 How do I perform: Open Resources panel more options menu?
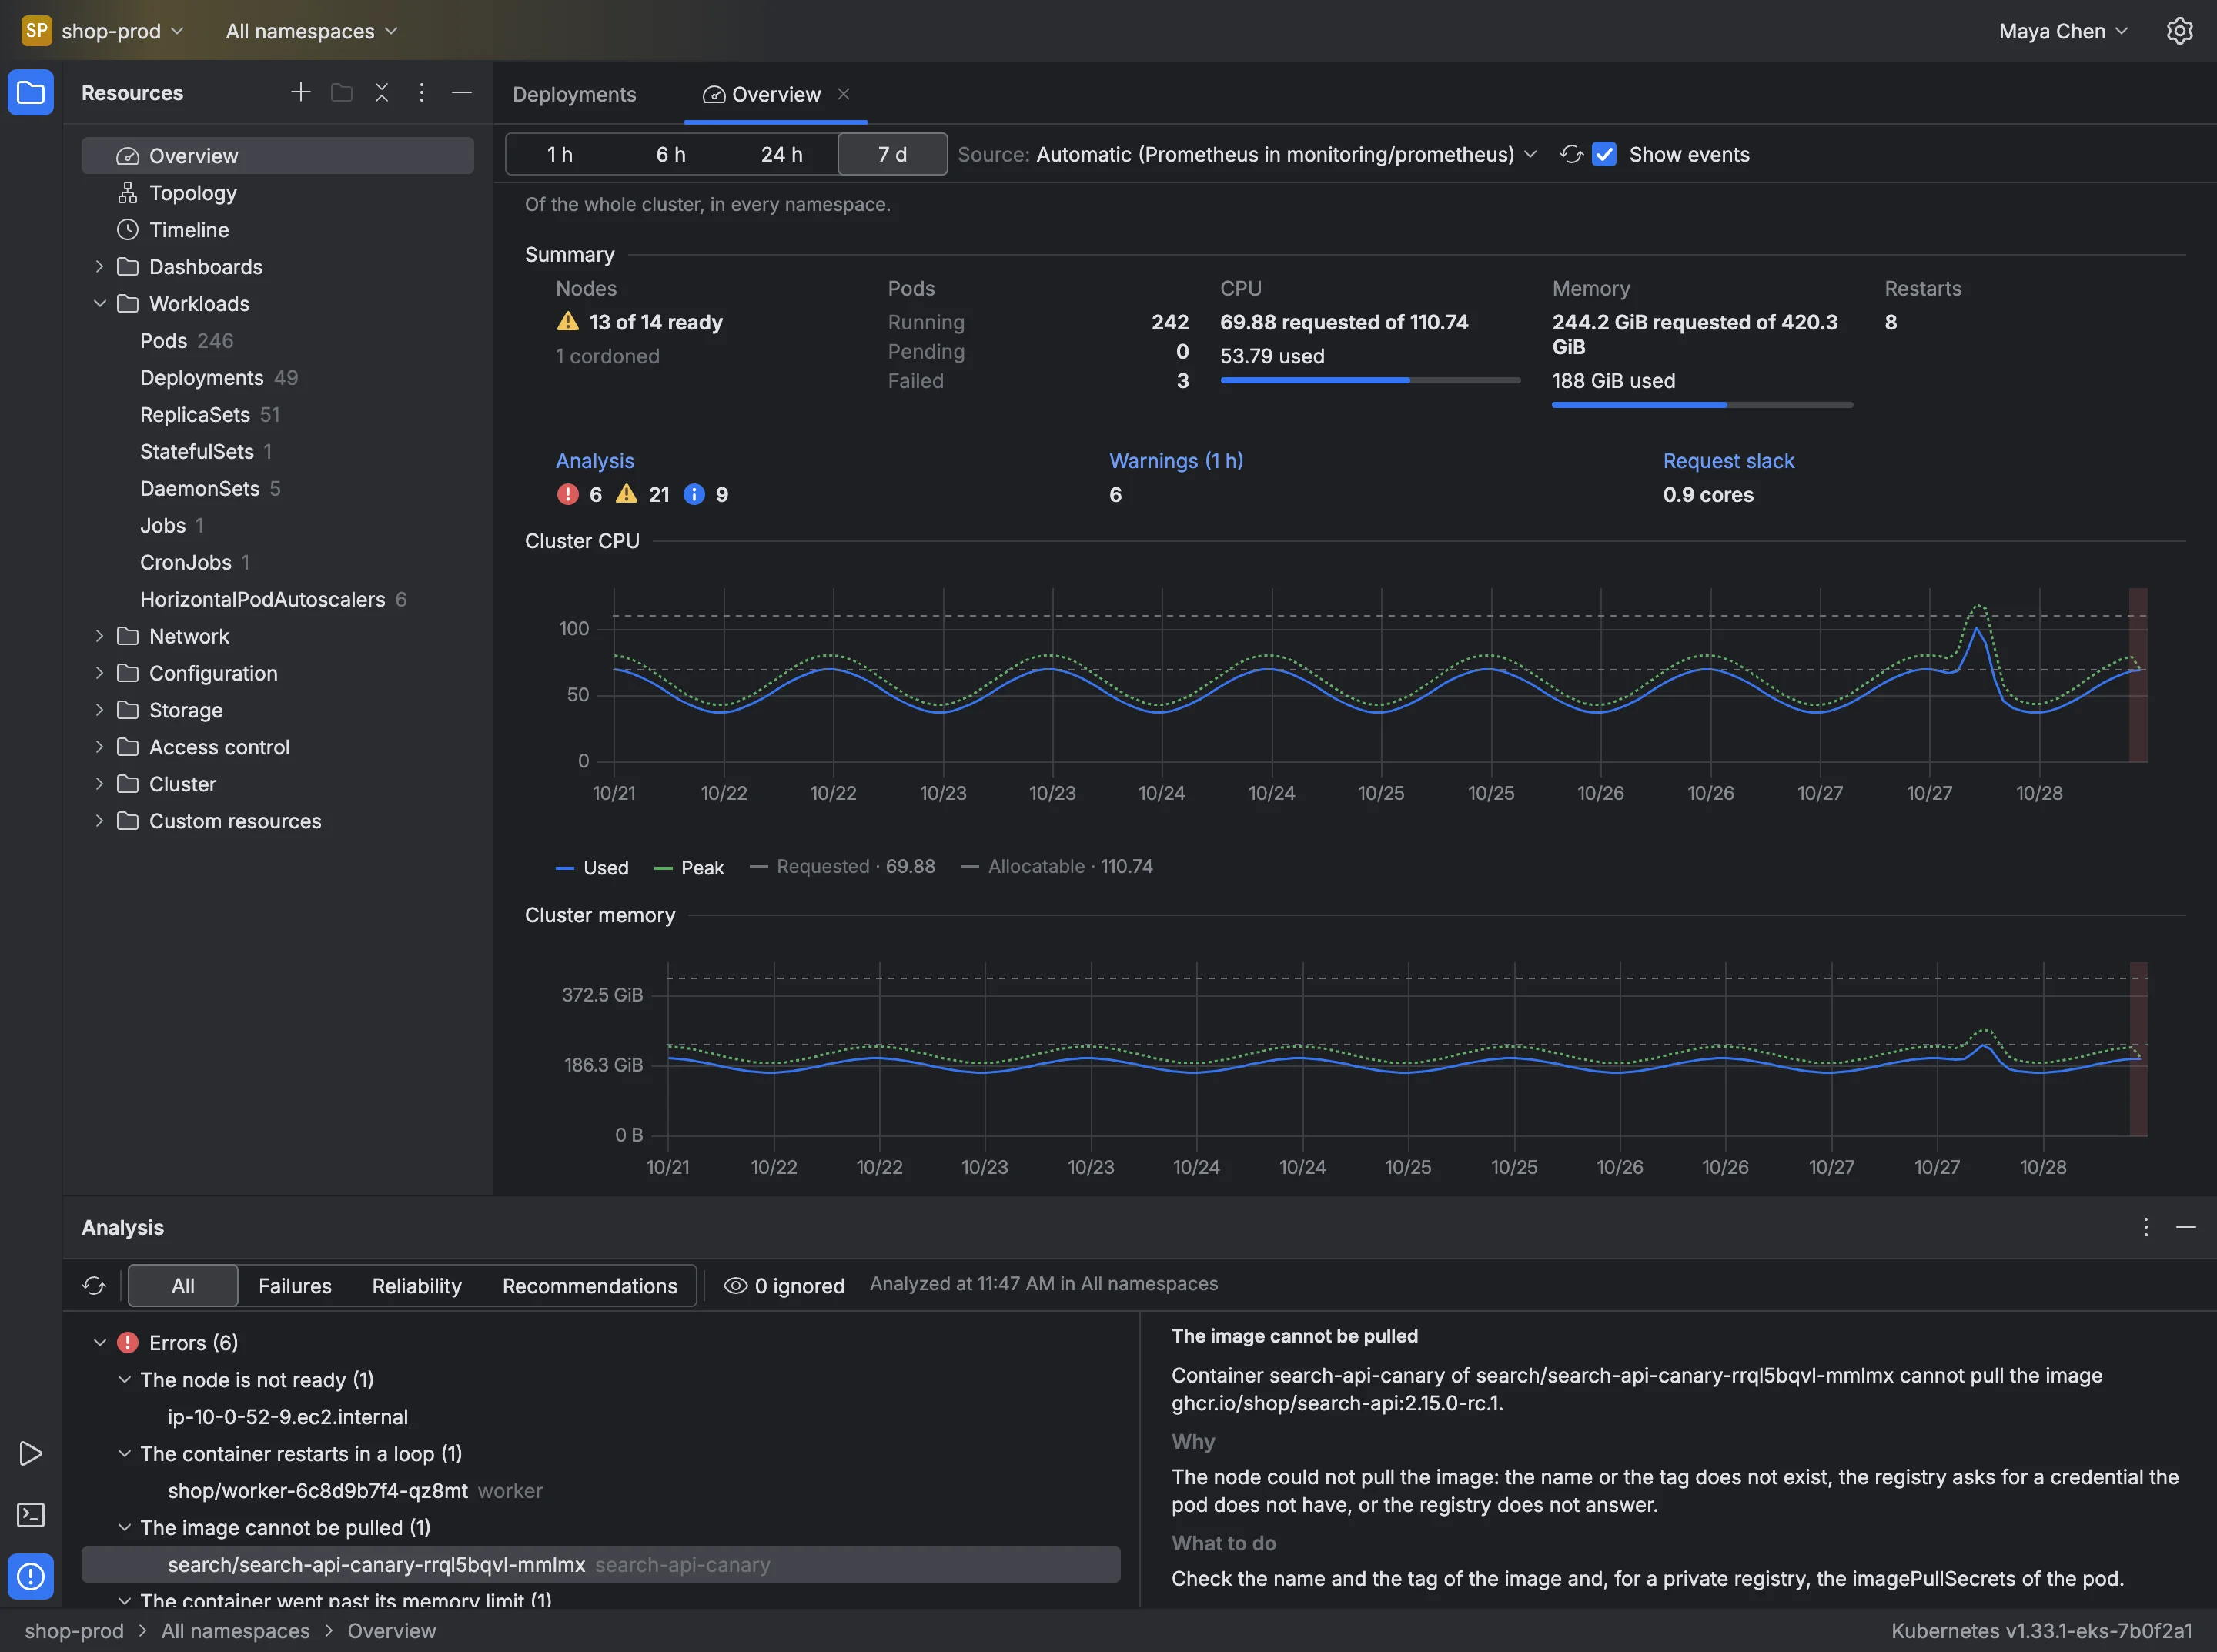coord(421,92)
